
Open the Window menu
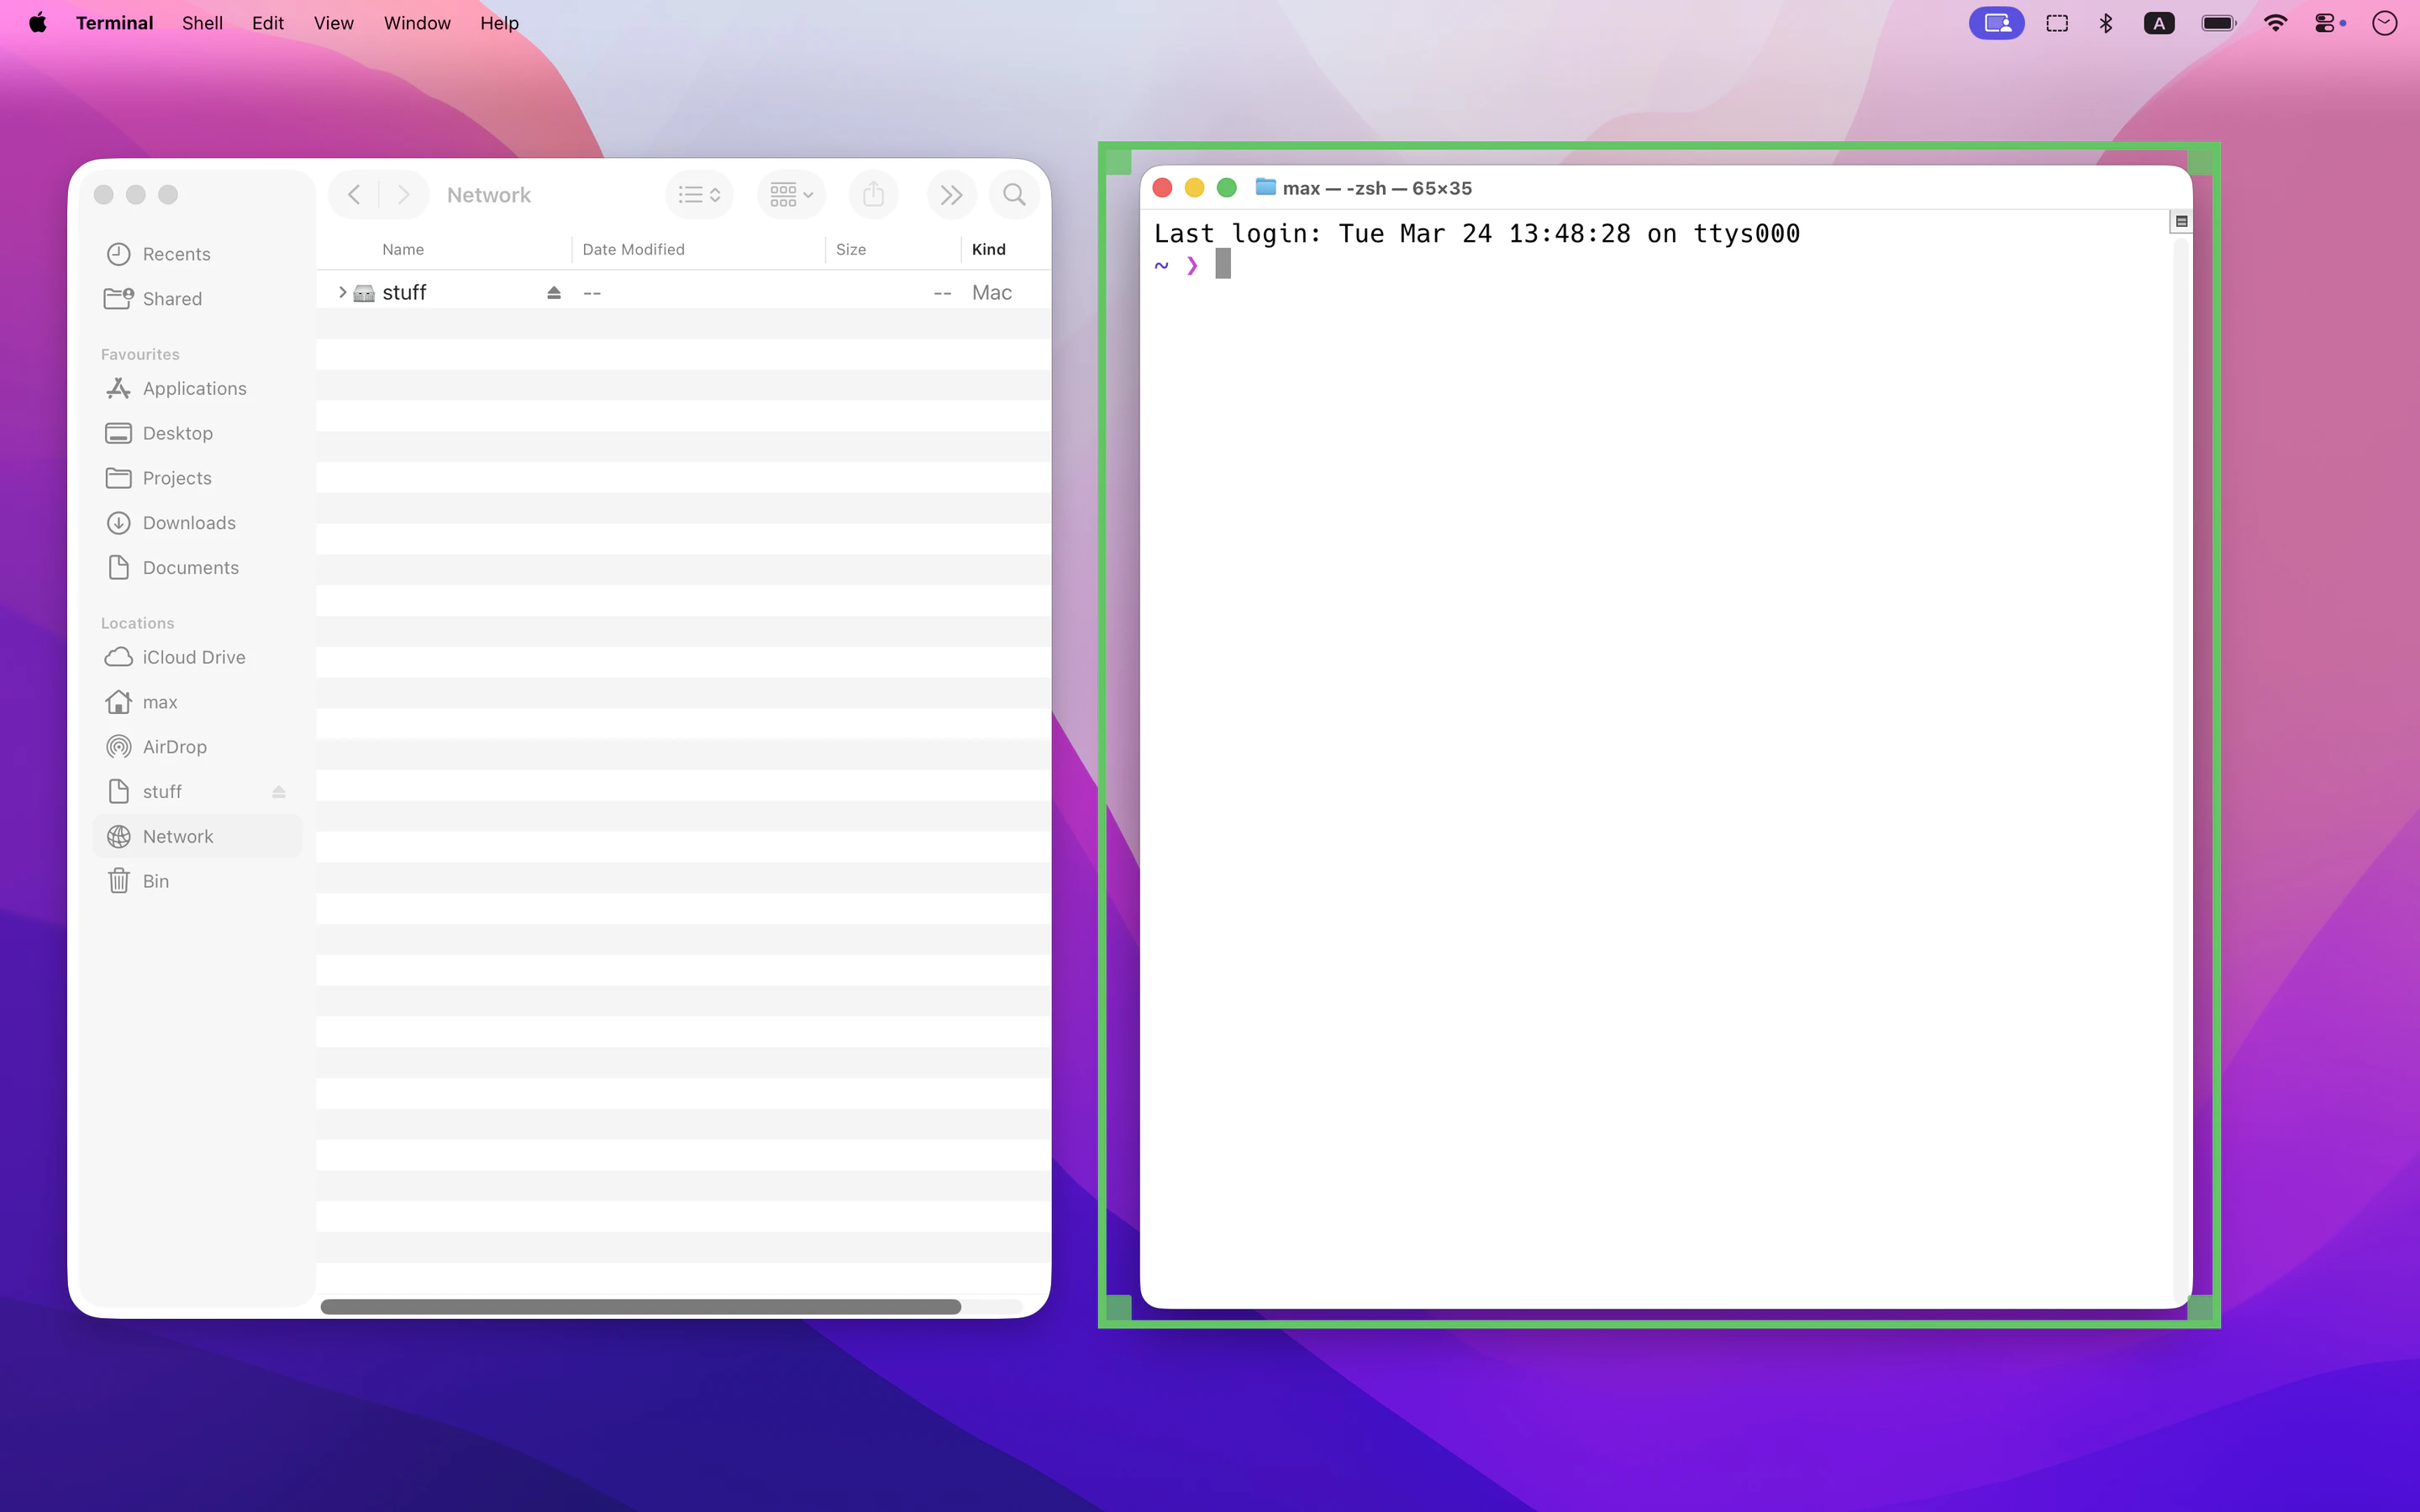coord(417,23)
